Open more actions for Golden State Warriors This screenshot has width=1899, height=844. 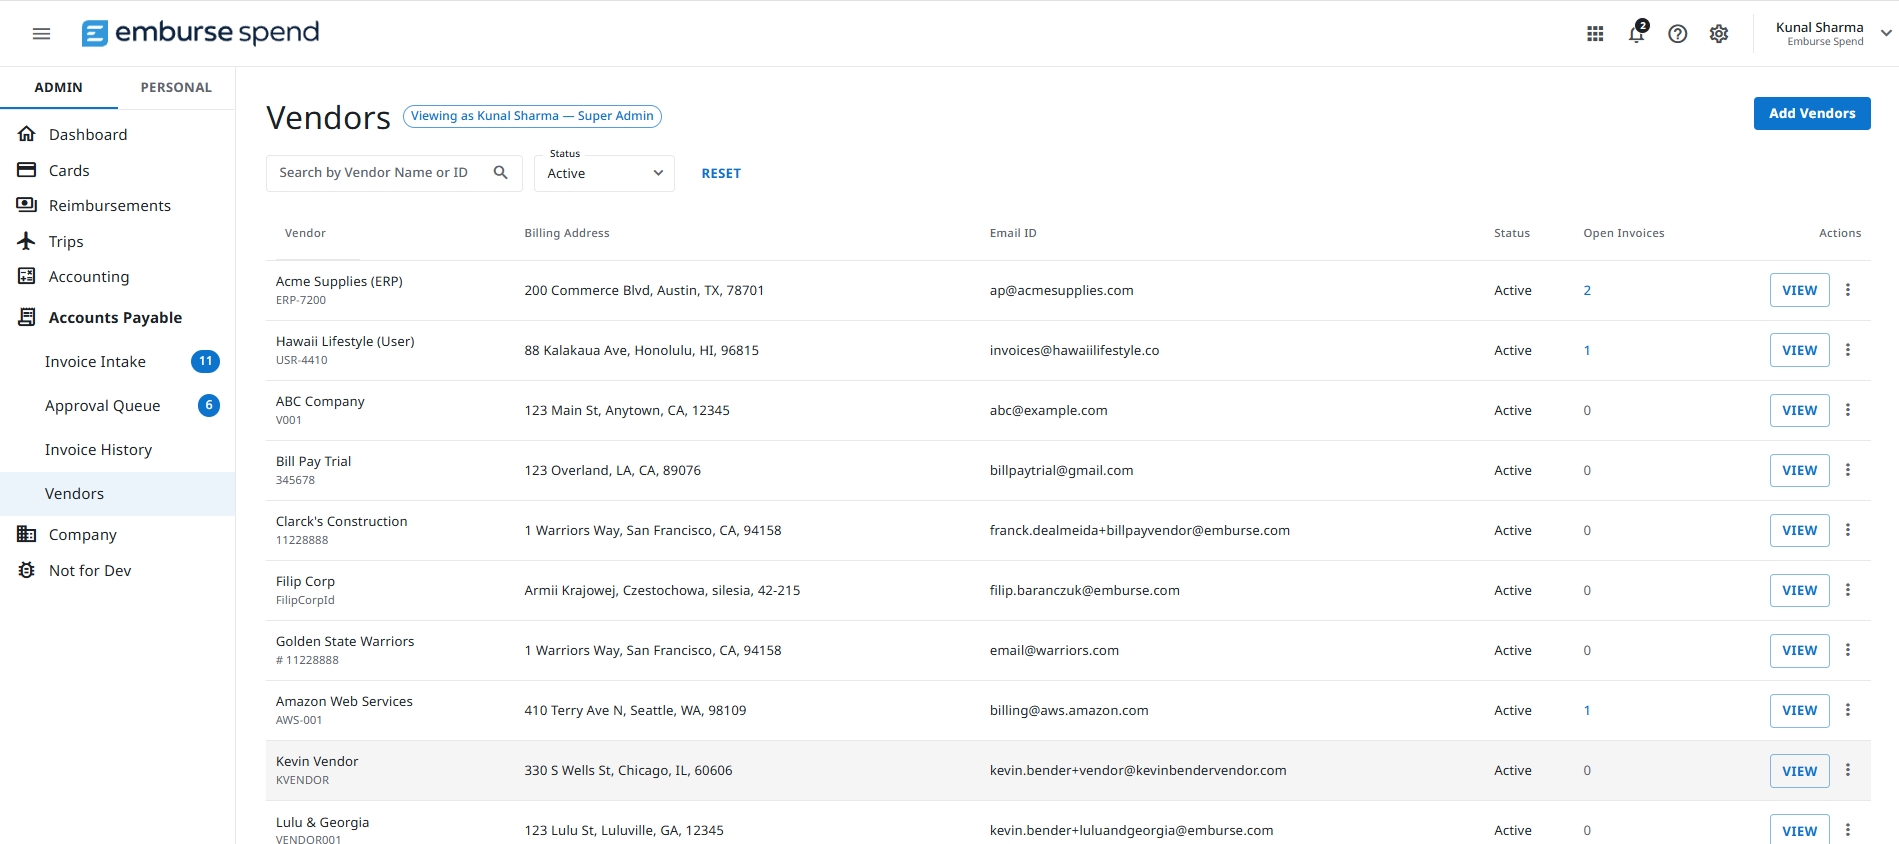1847,650
